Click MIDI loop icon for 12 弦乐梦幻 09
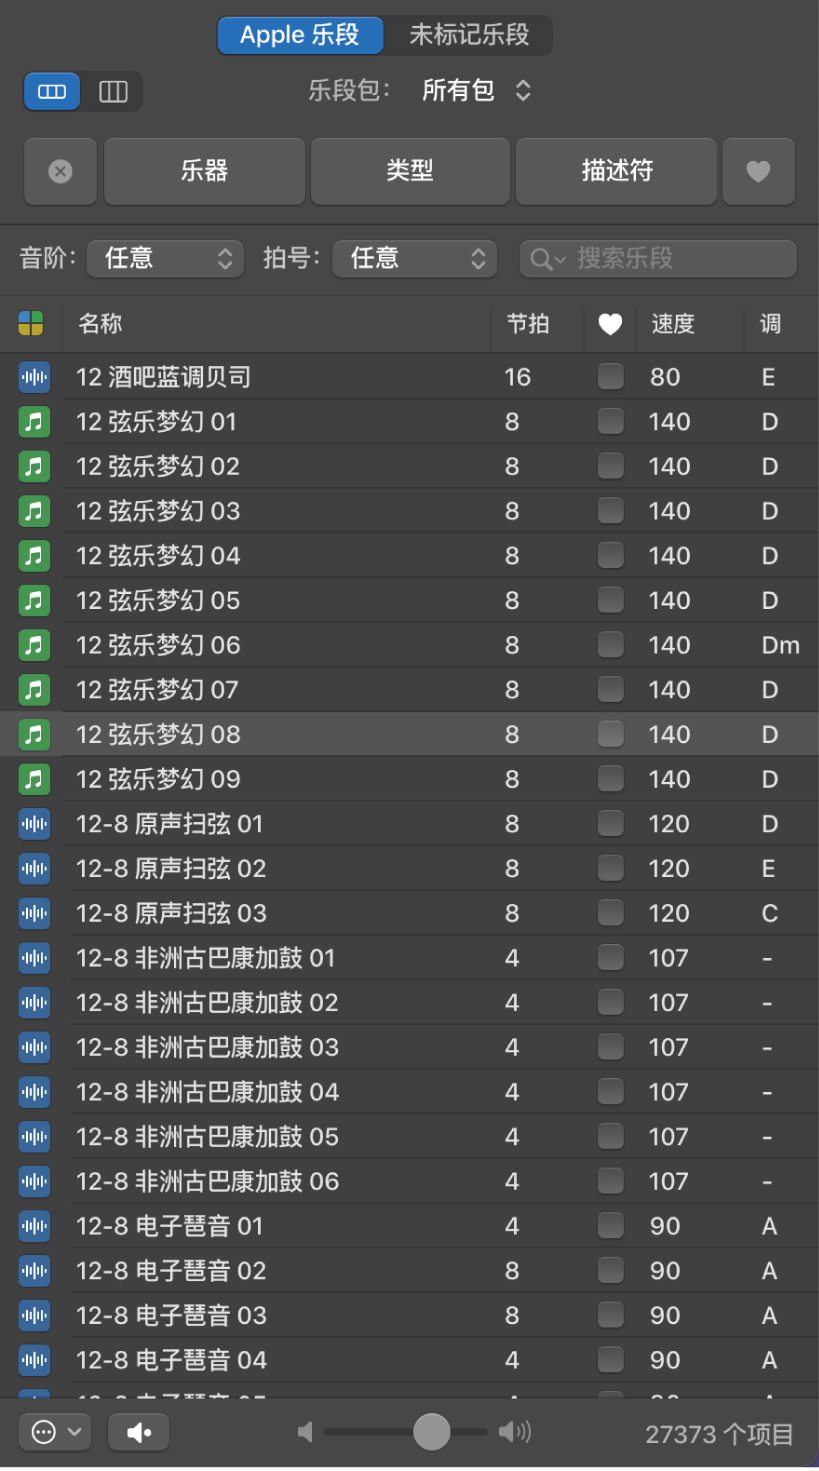The image size is (819, 1471). (34, 779)
